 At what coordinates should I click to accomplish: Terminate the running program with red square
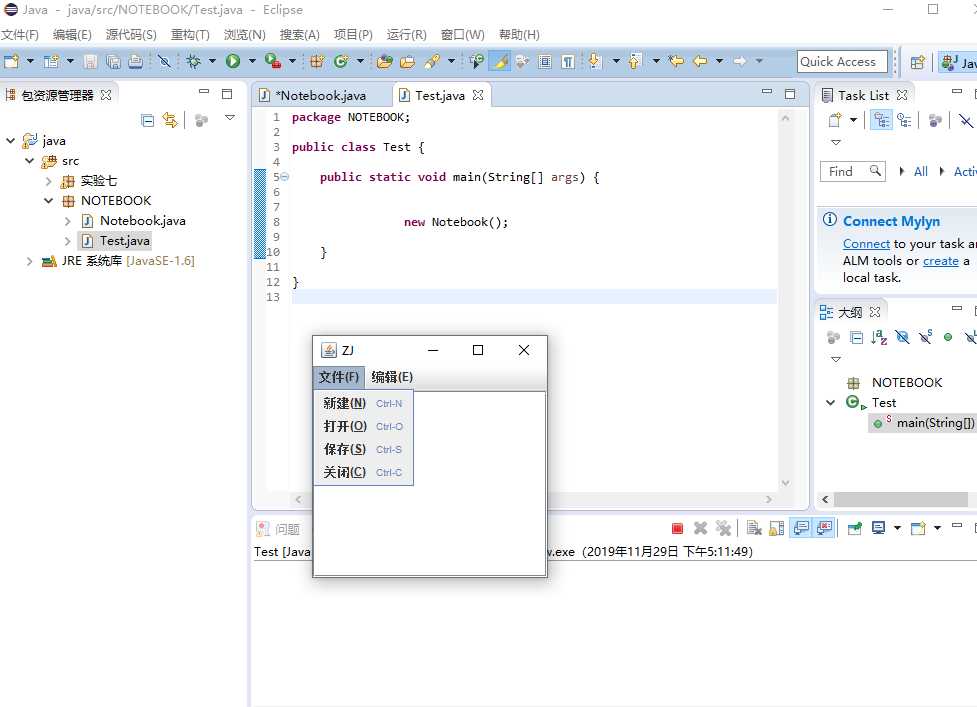[x=677, y=529]
